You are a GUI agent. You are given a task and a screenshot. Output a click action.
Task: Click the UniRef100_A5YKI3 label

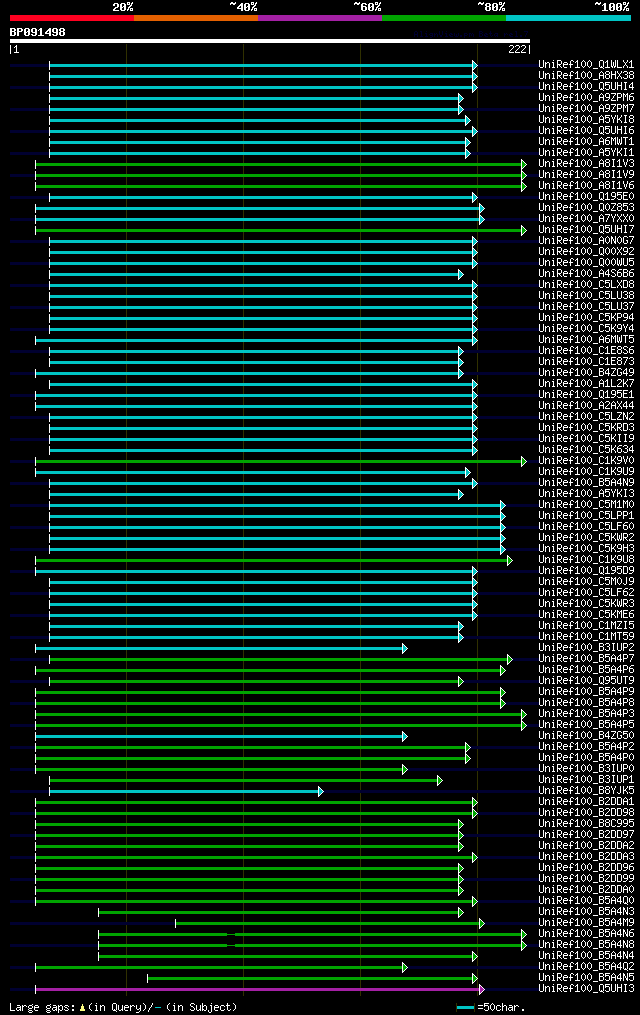[586, 494]
